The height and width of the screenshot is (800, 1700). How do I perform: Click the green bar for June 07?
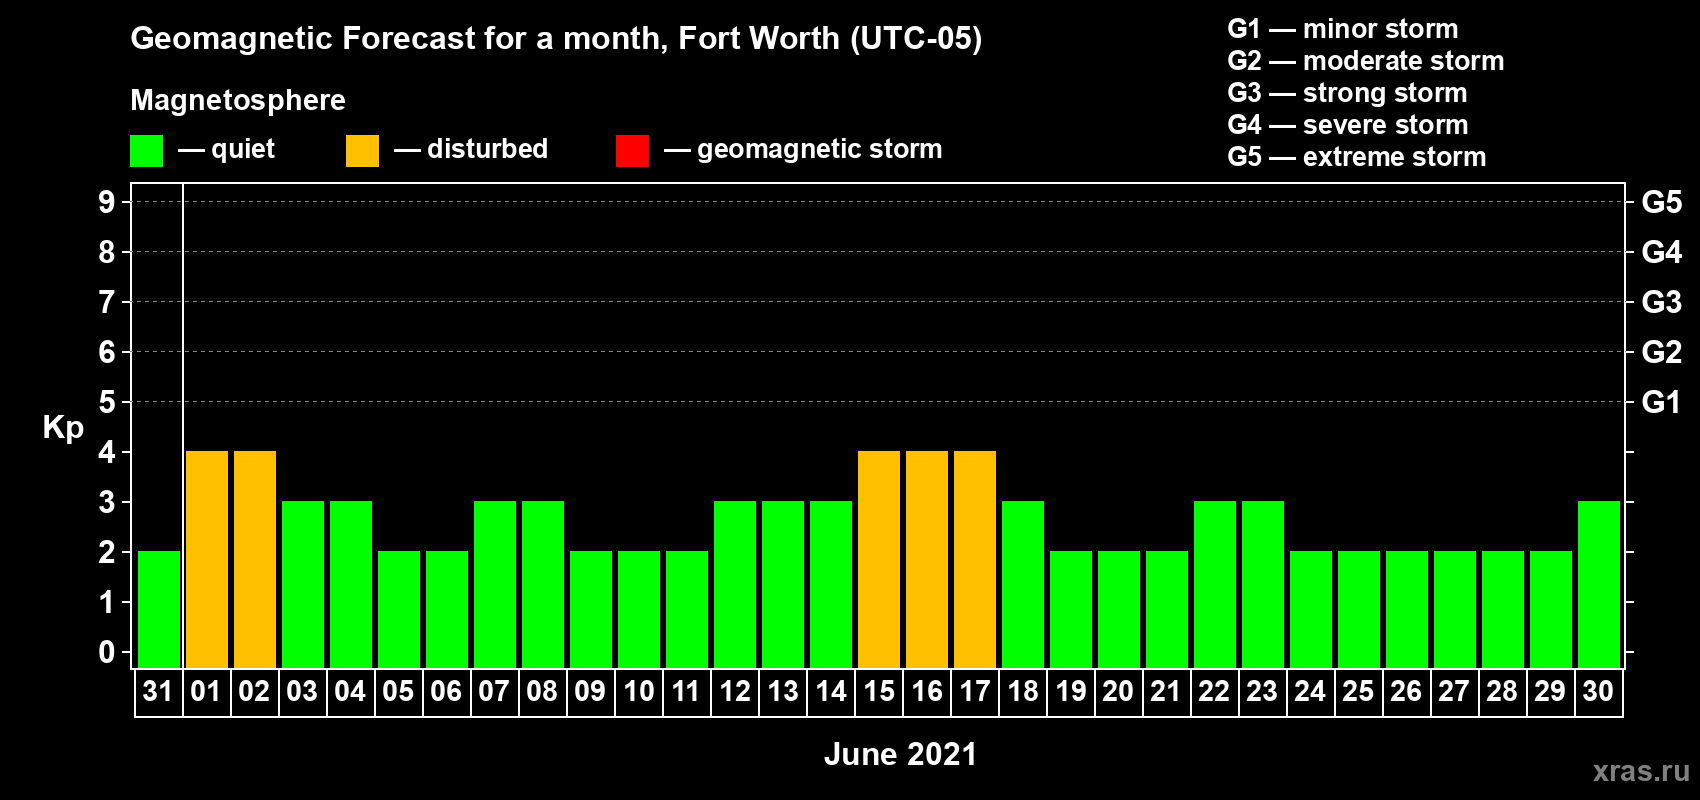495,584
